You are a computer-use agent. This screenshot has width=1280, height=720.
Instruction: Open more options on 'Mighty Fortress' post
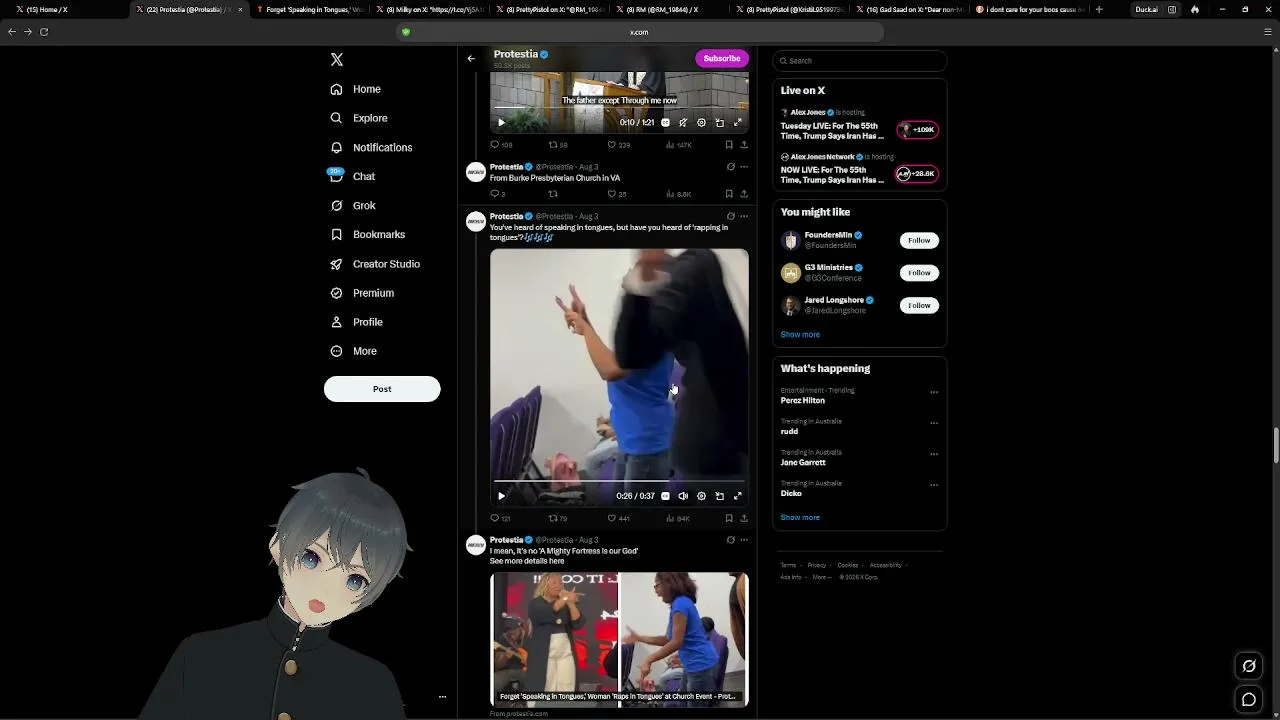click(743, 540)
